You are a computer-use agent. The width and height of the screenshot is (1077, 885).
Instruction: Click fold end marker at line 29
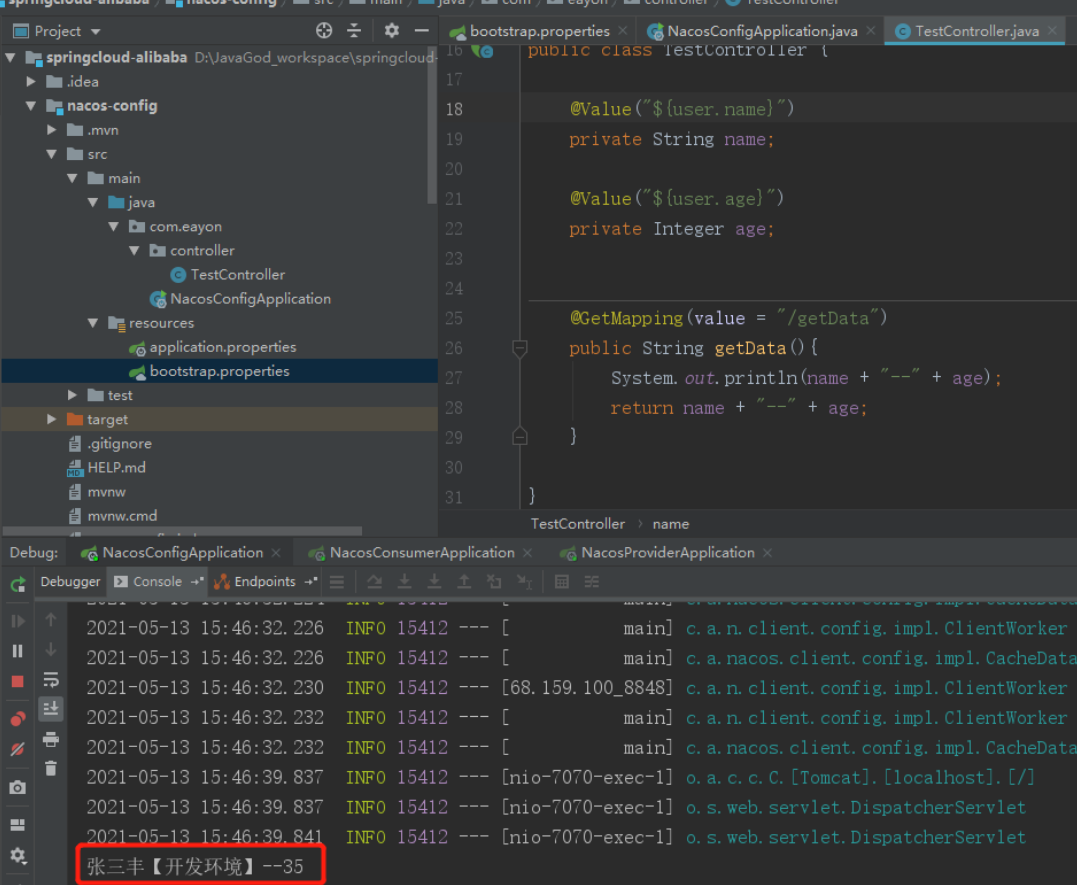[520, 436]
